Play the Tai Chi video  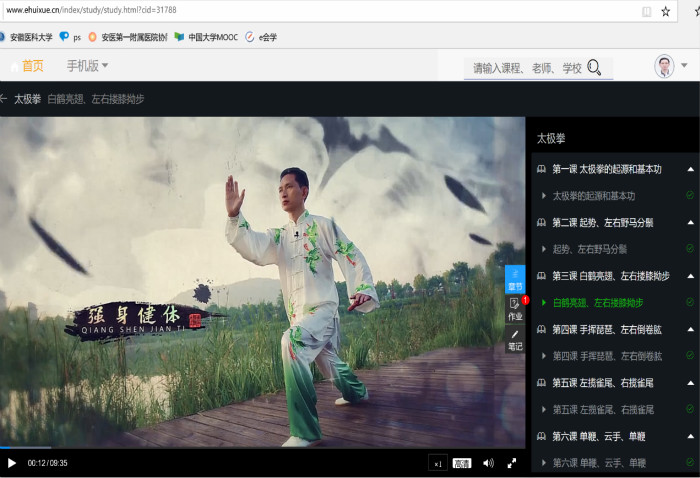(12, 463)
